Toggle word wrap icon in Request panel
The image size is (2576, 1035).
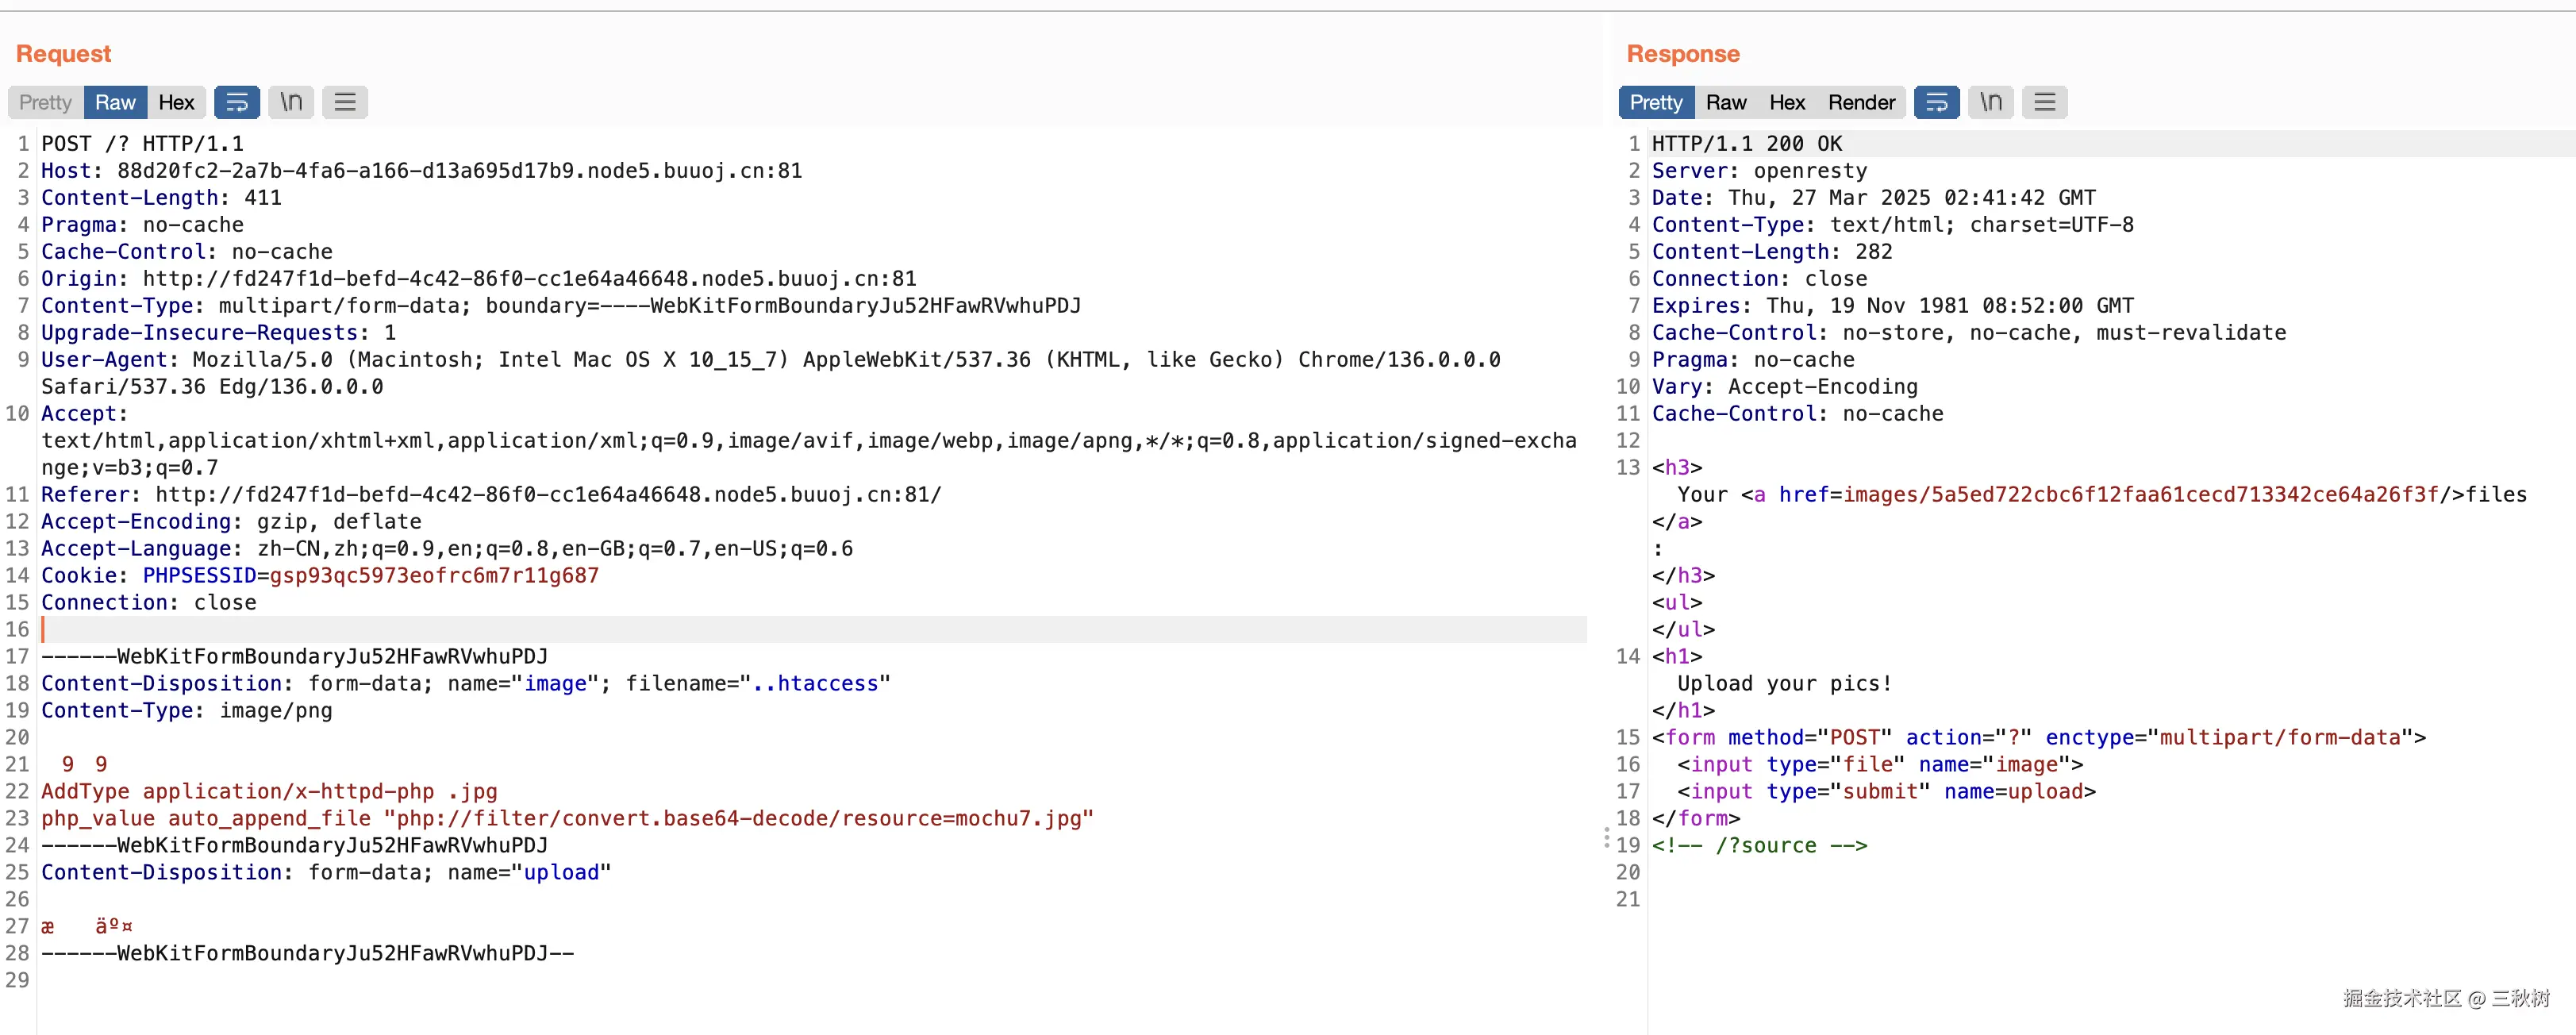[x=237, y=102]
